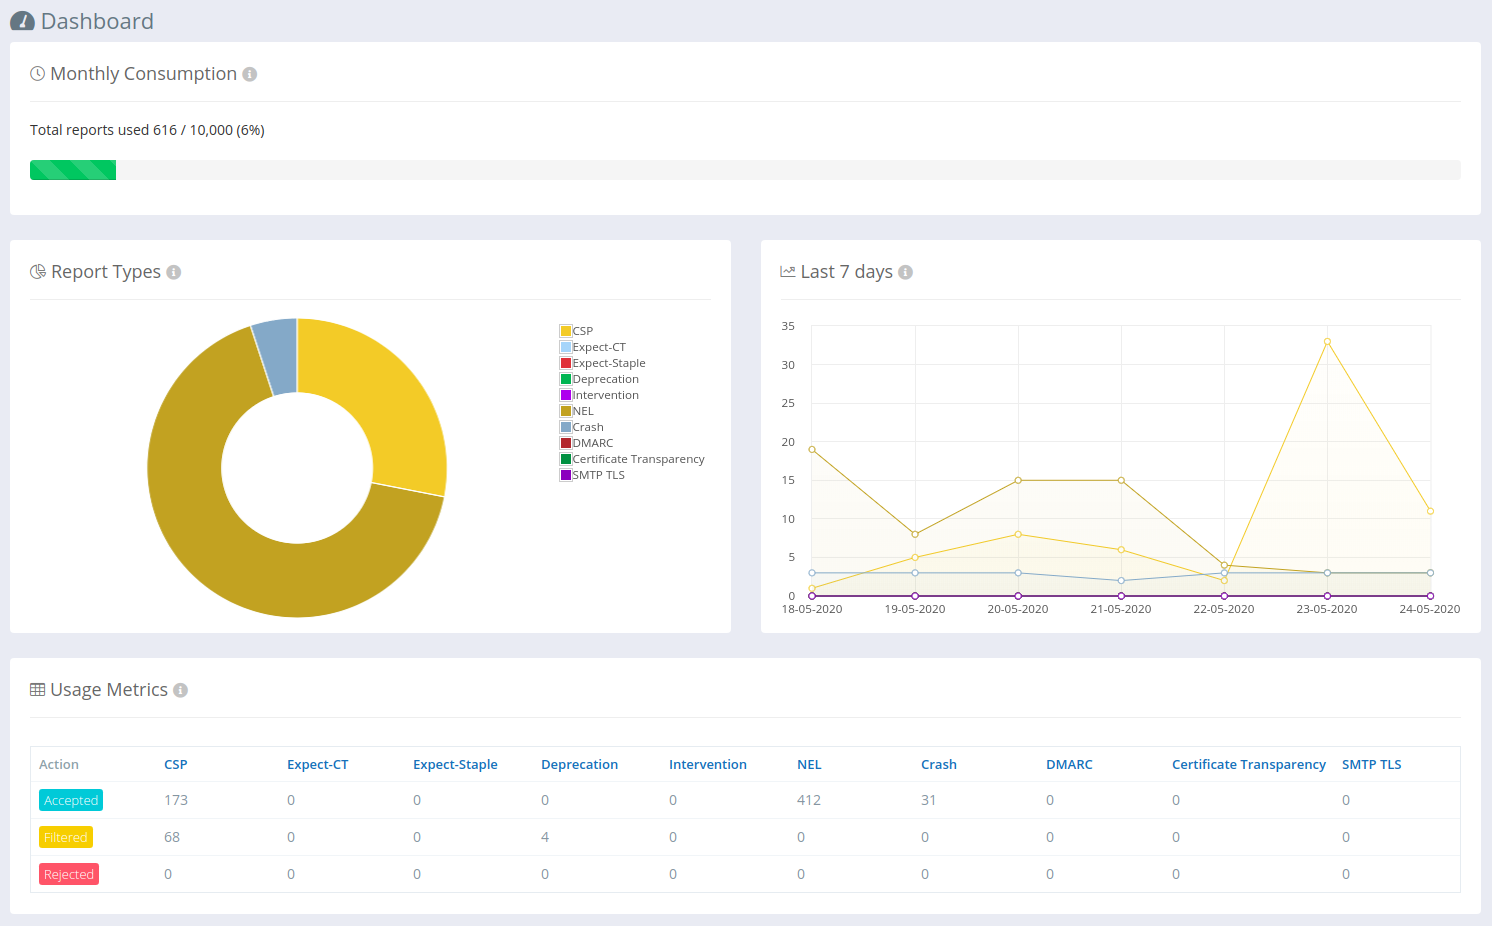The width and height of the screenshot is (1492, 926).
Task: Open the NEL column link
Action: [809, 764]
